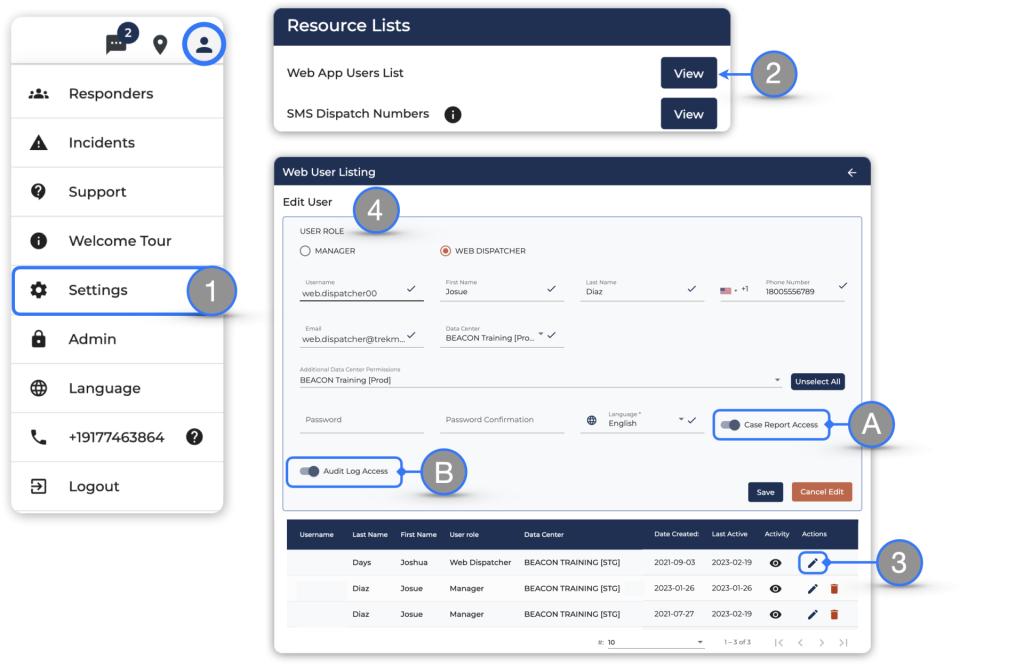This screenshot has height=665, width=1024.
Task: View activity for Diaz row dated 2023-01-26
Action: 775,589
